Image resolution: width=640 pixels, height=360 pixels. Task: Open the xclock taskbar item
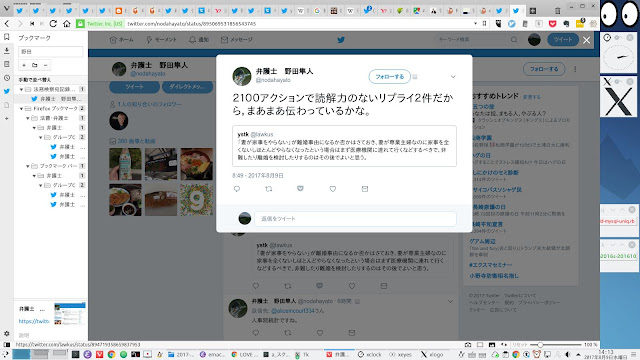(369, 355)
